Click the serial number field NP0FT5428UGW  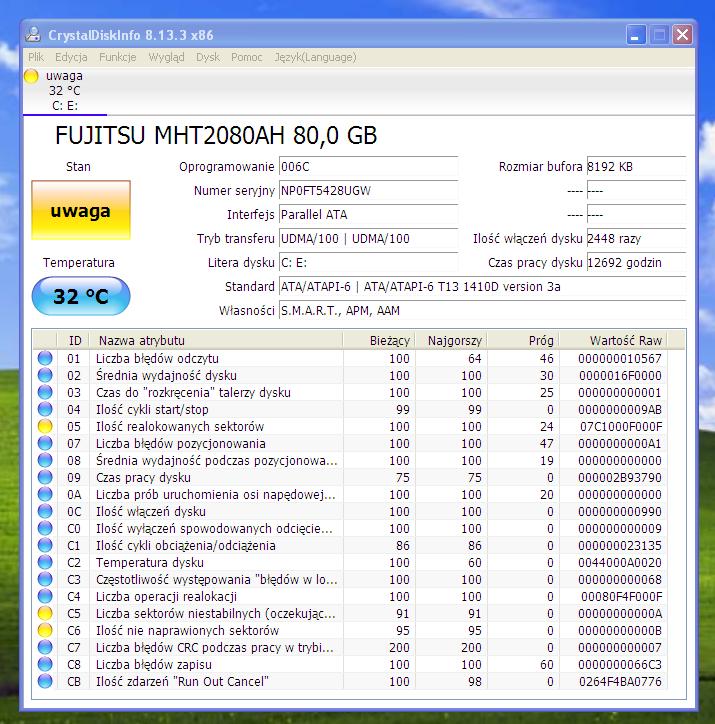click(368, 191)
